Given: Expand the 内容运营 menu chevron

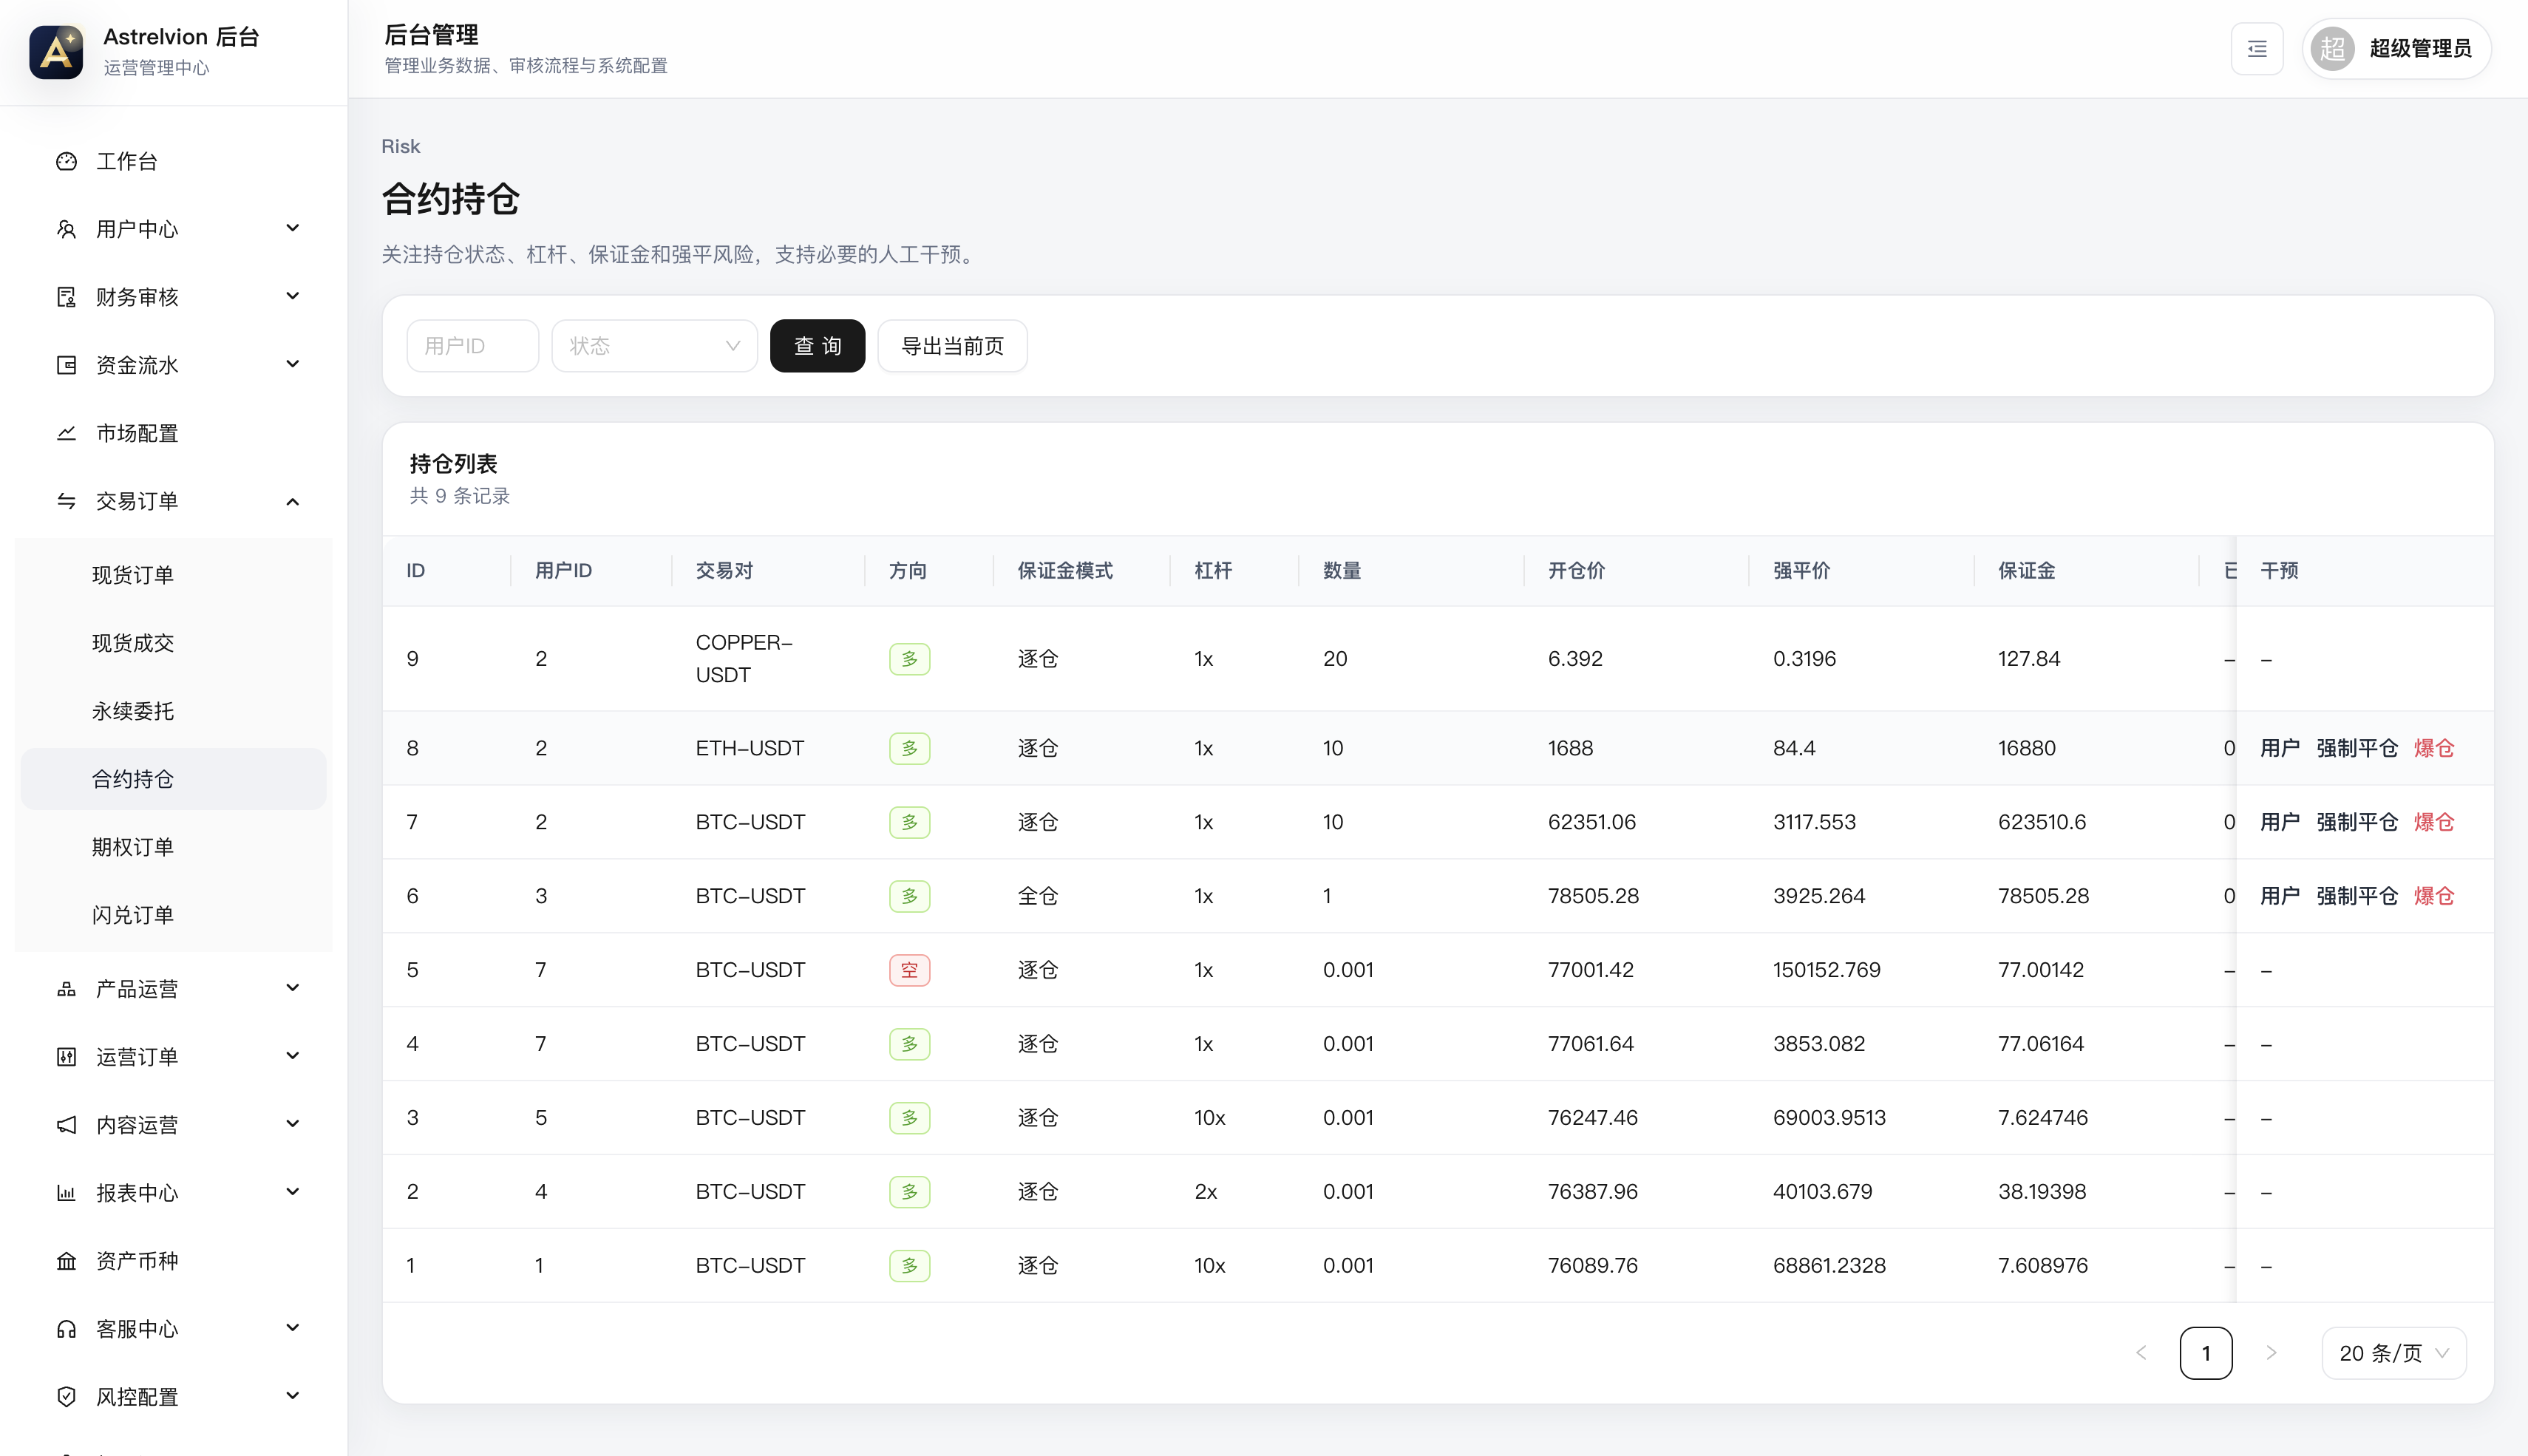Looking at the screenshot, I should click(293, 1124).
